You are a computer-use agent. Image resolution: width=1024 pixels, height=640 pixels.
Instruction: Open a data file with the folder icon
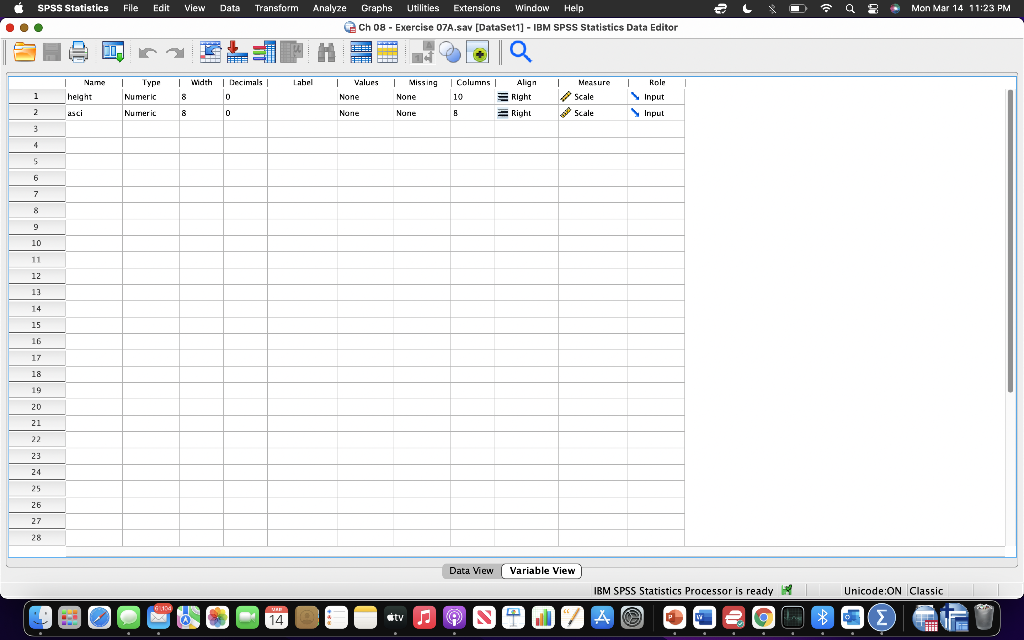coord(24,51)
